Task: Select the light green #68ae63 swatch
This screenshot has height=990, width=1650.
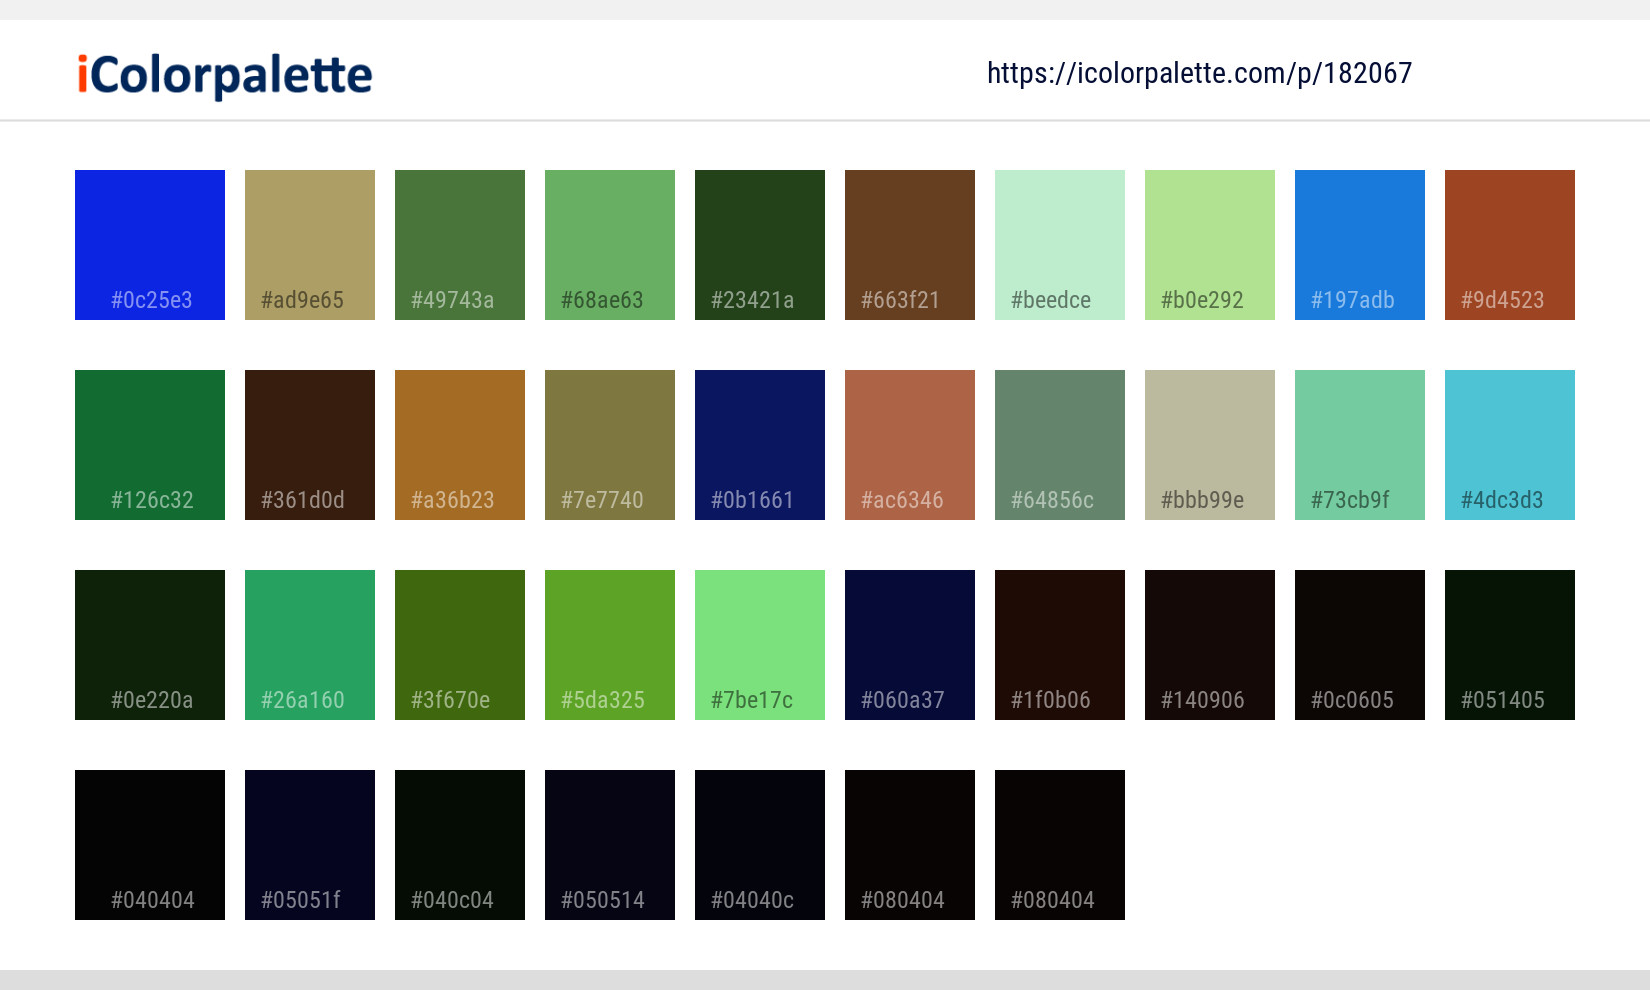Action: click(609, 244)
